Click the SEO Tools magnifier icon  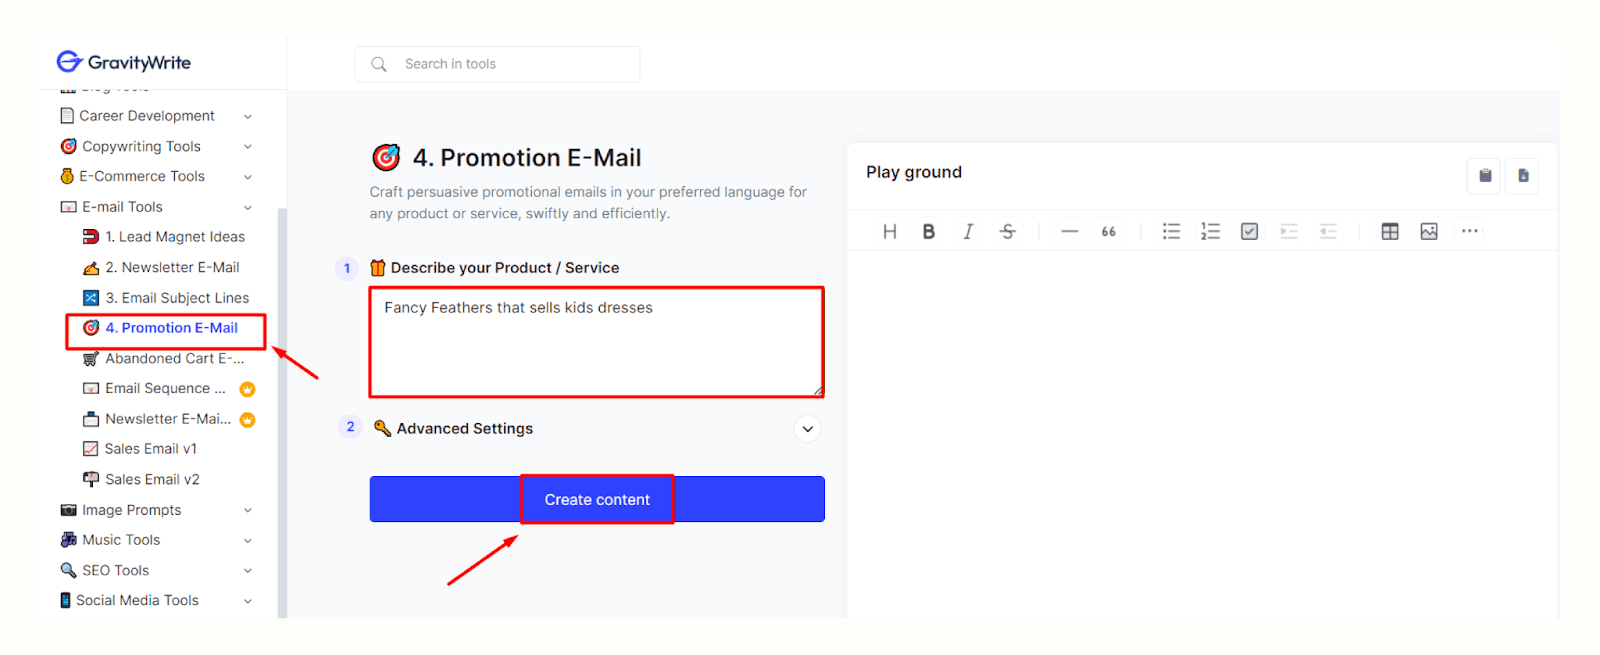68,570
